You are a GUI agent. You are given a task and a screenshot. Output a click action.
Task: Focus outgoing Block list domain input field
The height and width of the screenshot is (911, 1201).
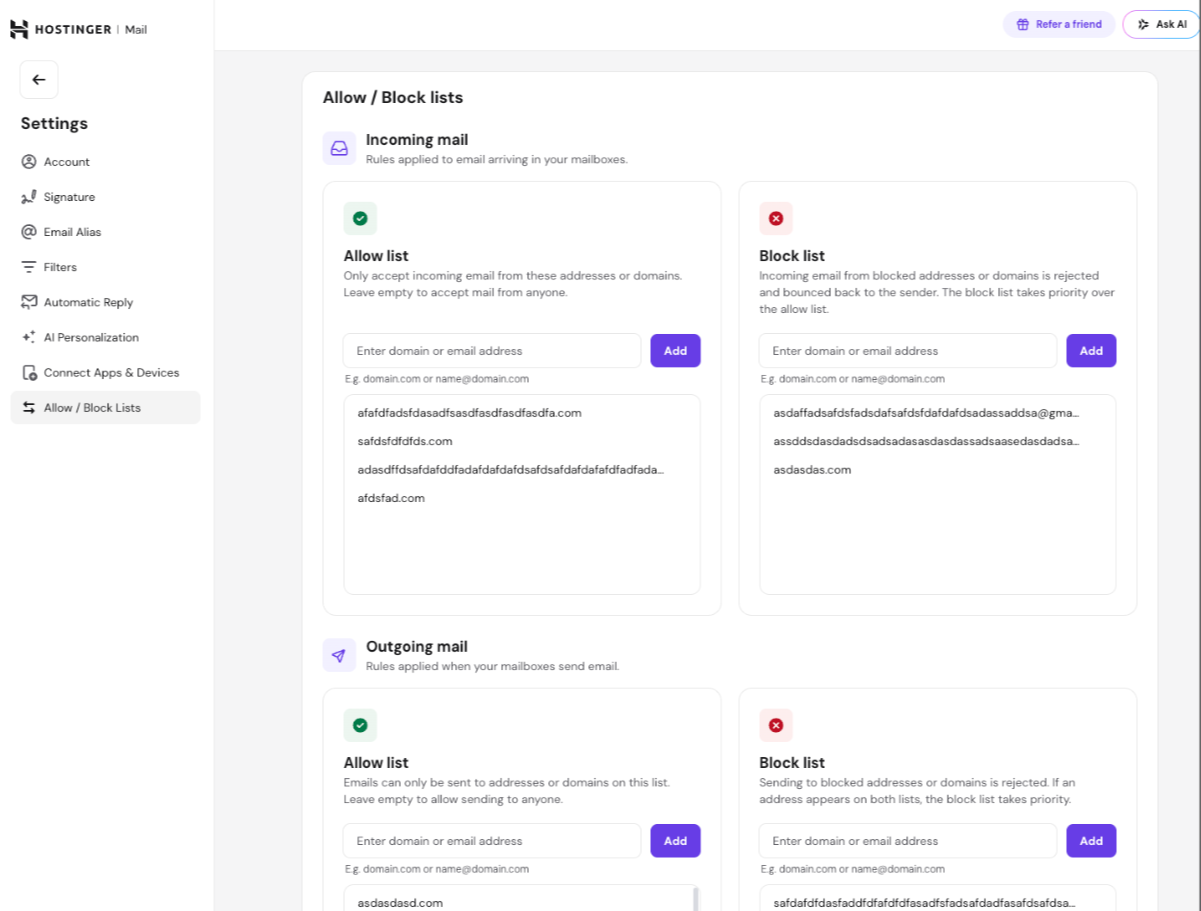click(x=908, y=841)
